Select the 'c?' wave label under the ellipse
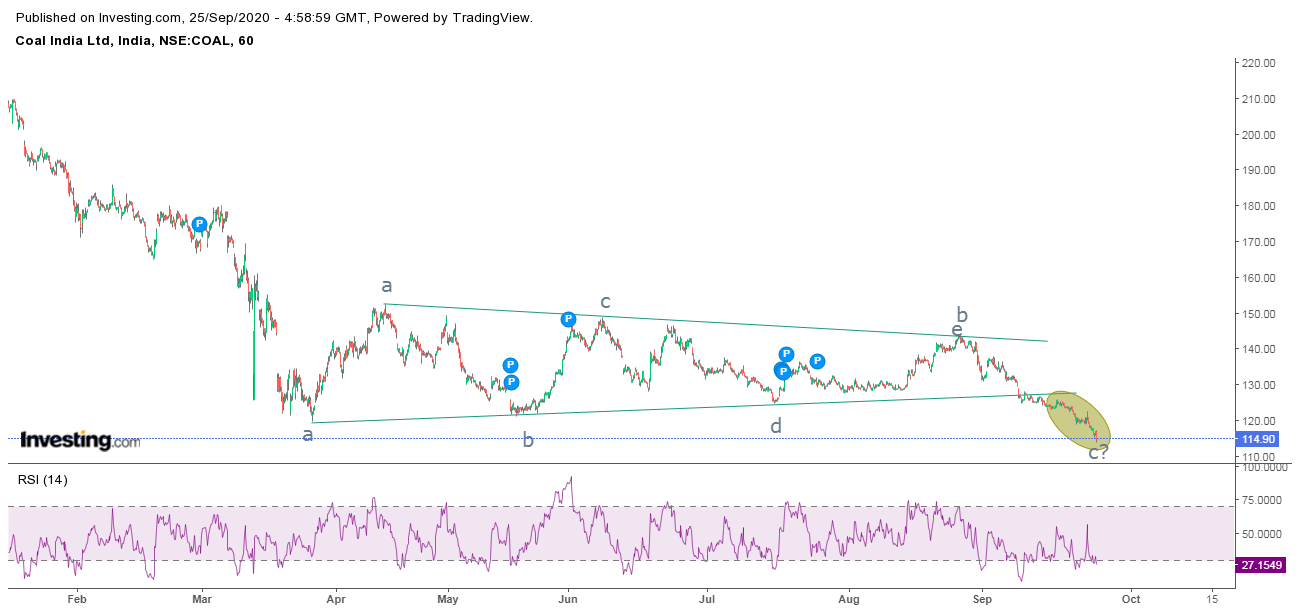 click(x=1098, y=452)
